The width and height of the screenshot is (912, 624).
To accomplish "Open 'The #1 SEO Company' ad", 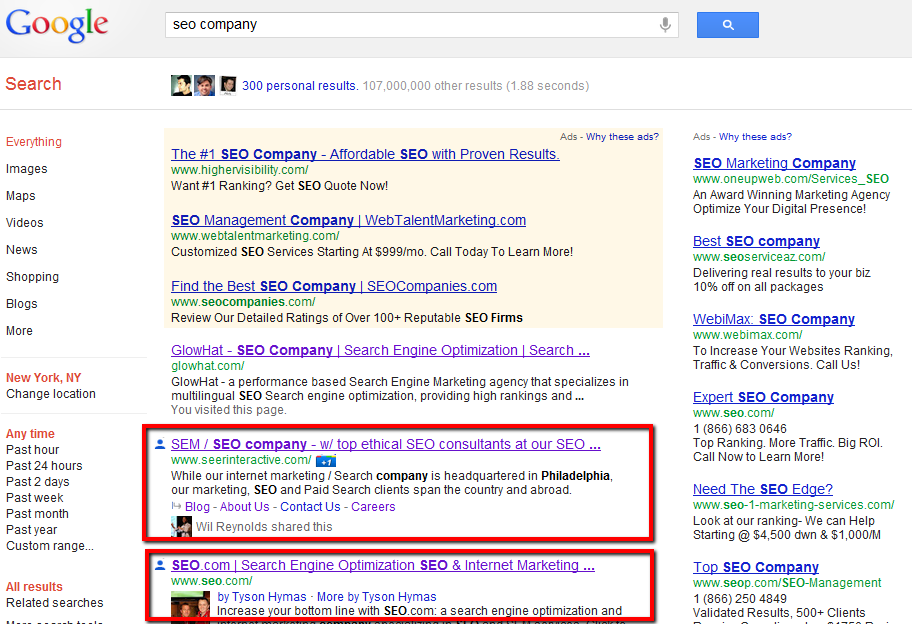I will pyautogui.click(x=365, y=154).
